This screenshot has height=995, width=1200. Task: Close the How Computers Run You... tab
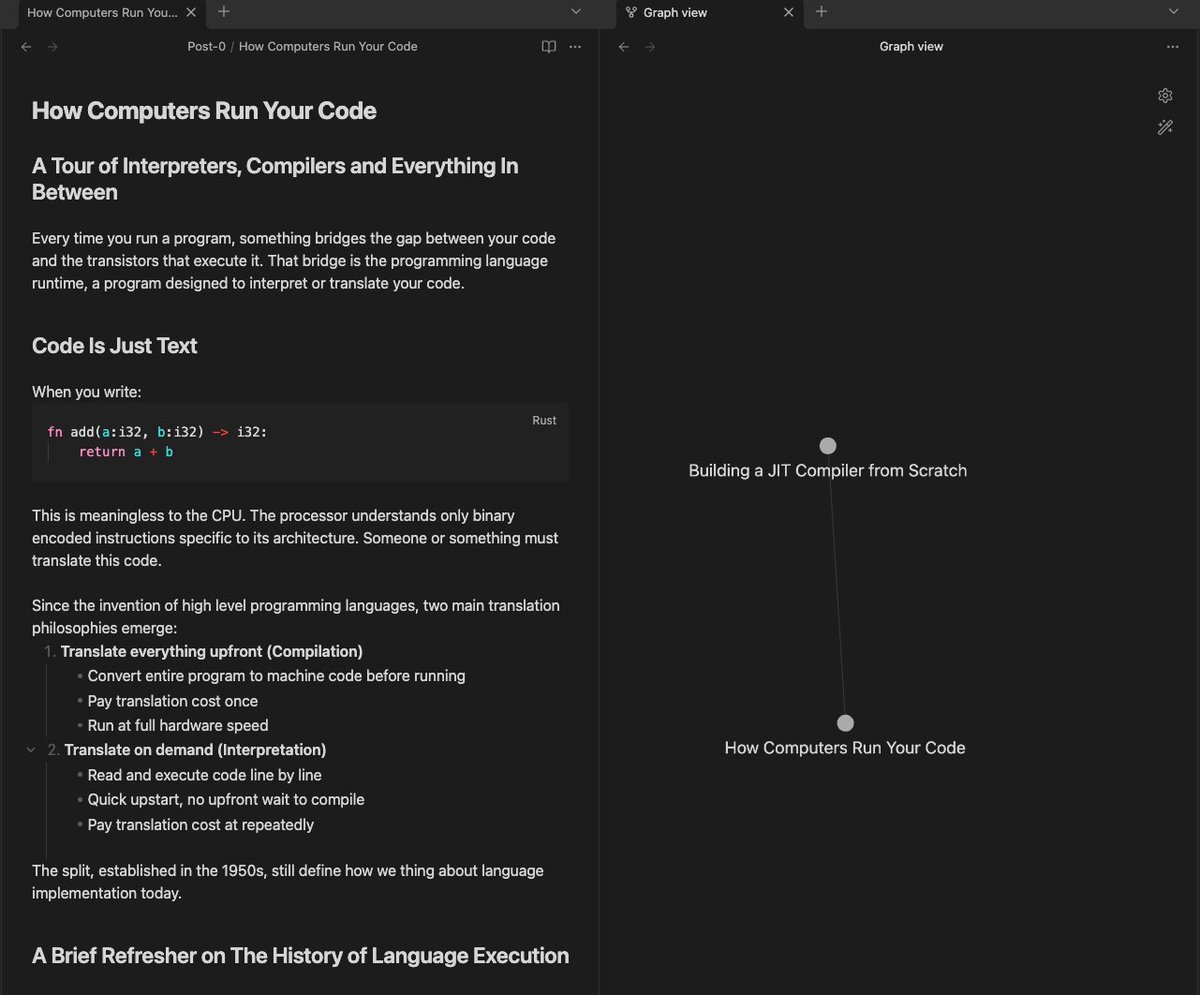coord(191,12)
